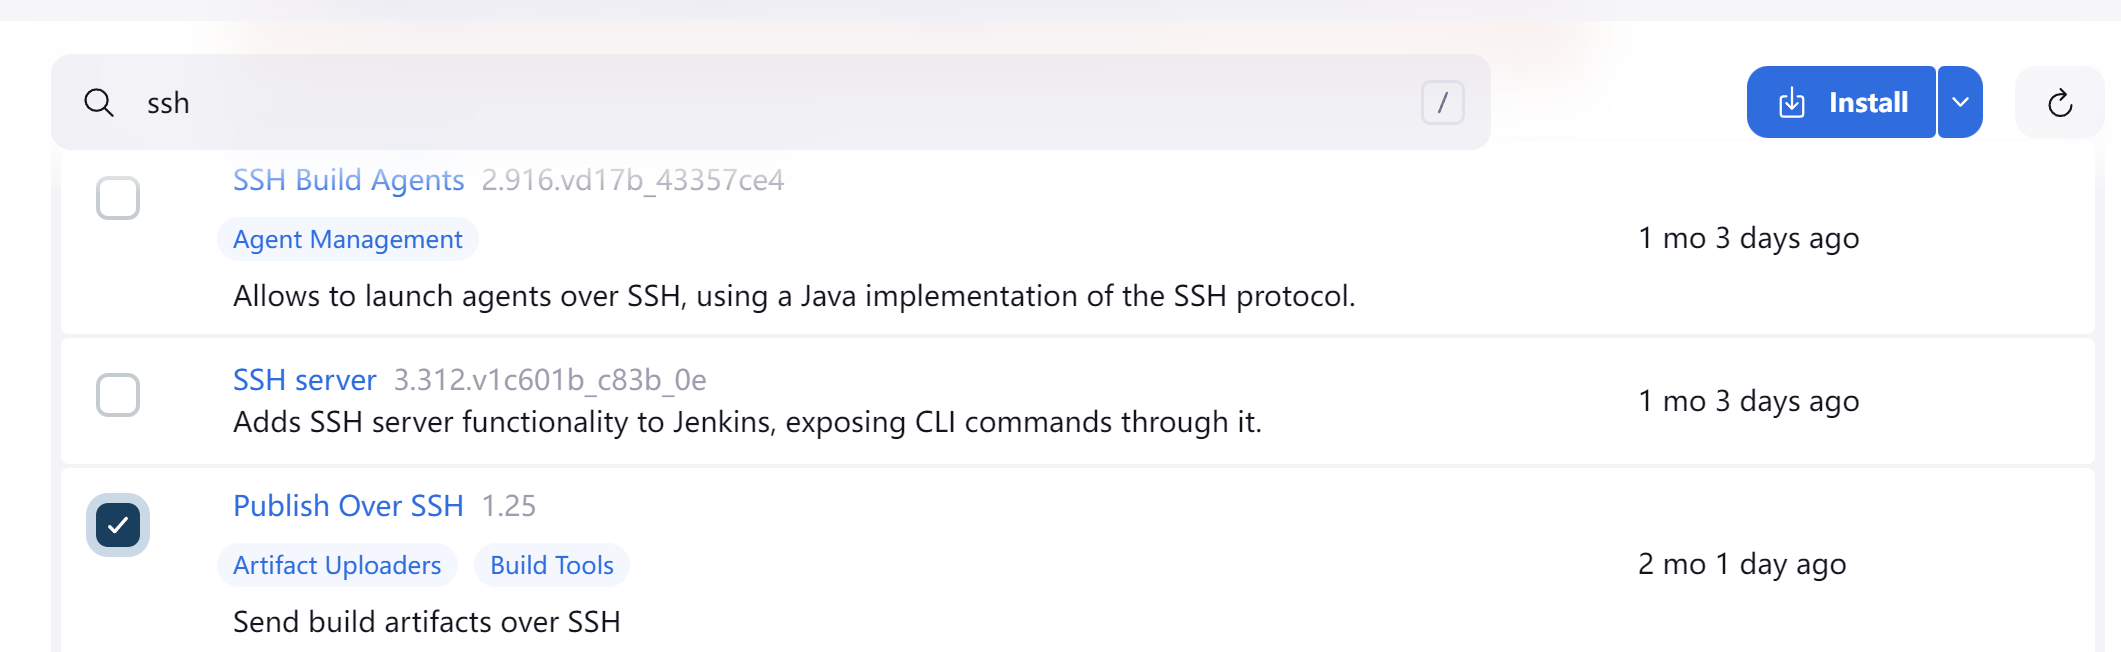Screen dimensions: 2121x652
Task: Open the SSH Build Agents plugin link
Action: (348, 180)
